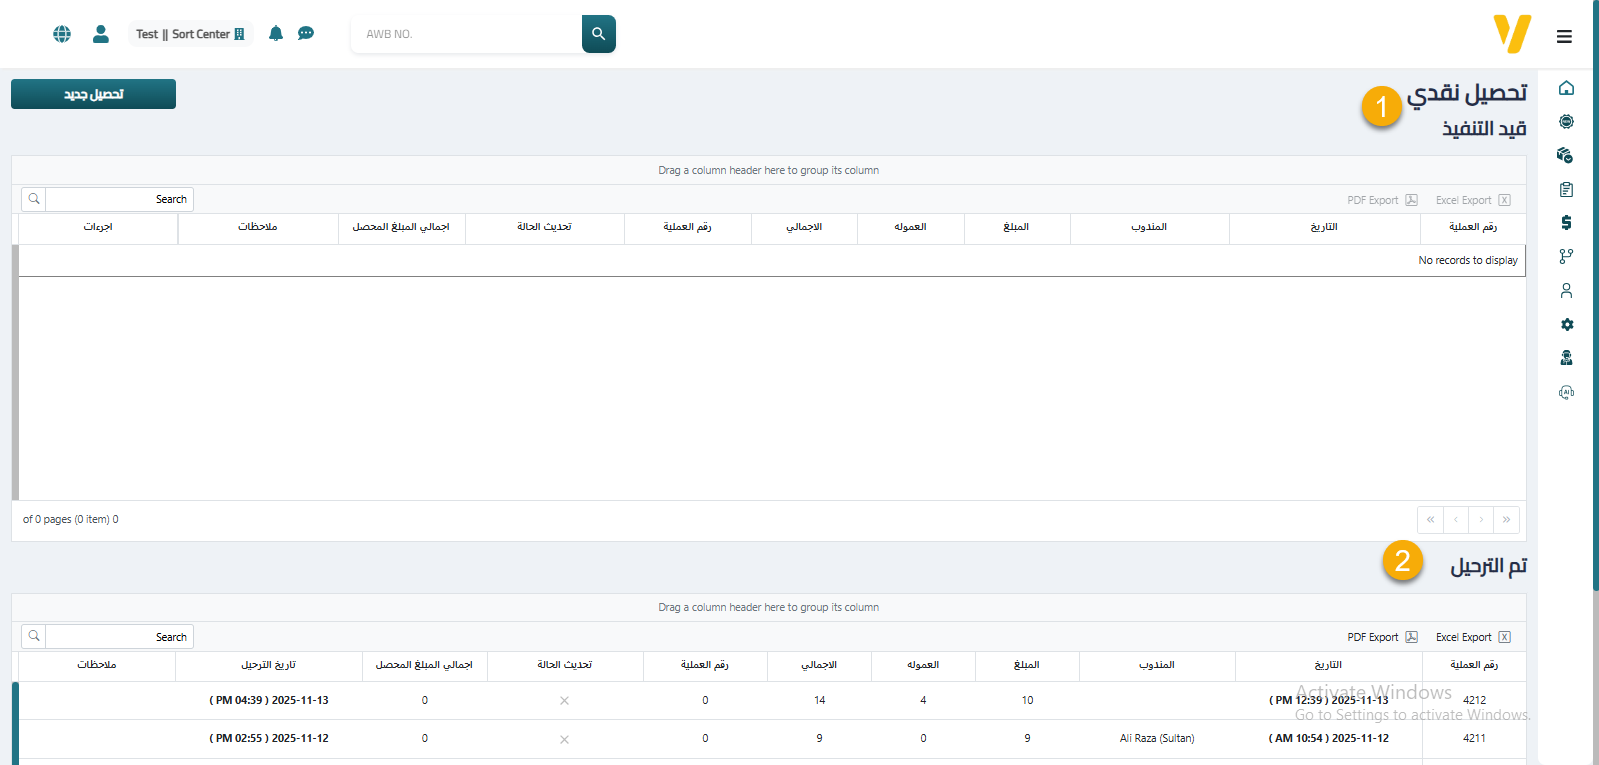Open the clipboard sidebar icon

[1566, 190]
